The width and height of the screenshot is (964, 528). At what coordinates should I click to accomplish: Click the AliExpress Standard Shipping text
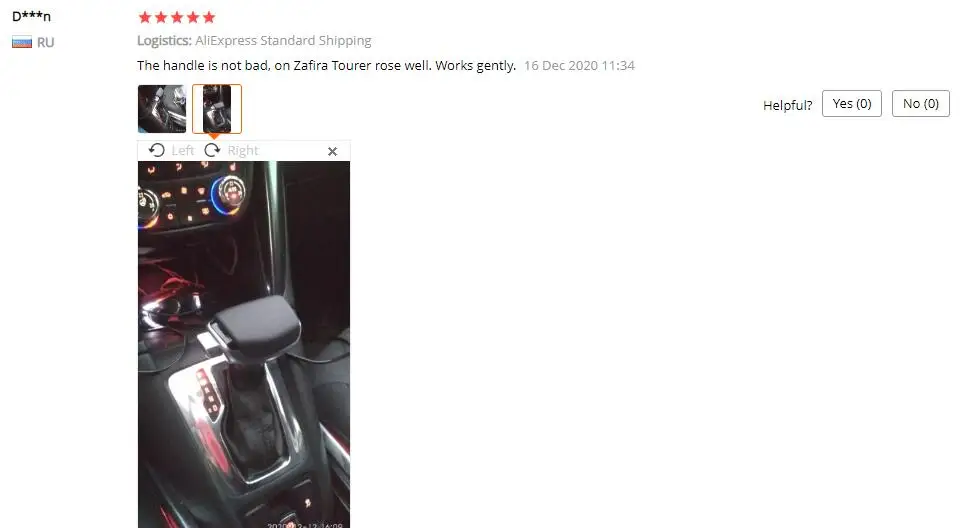[283, 41]
